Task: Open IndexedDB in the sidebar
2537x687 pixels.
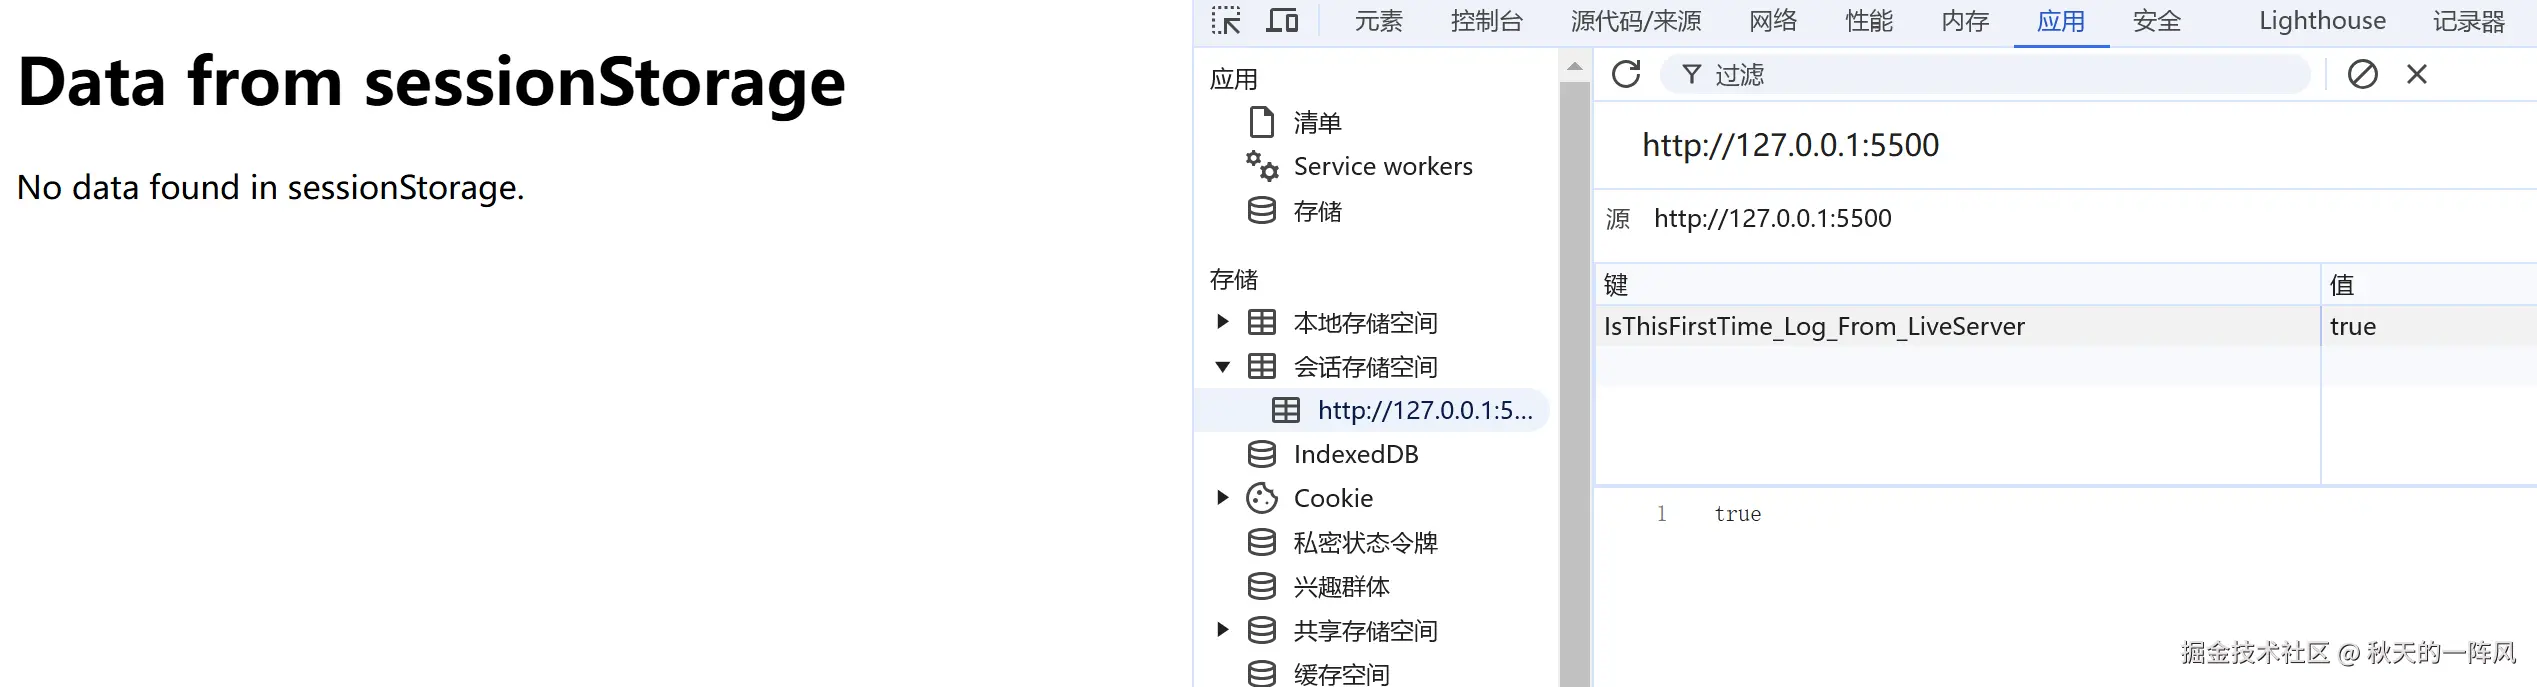Action: [1356, 454]
